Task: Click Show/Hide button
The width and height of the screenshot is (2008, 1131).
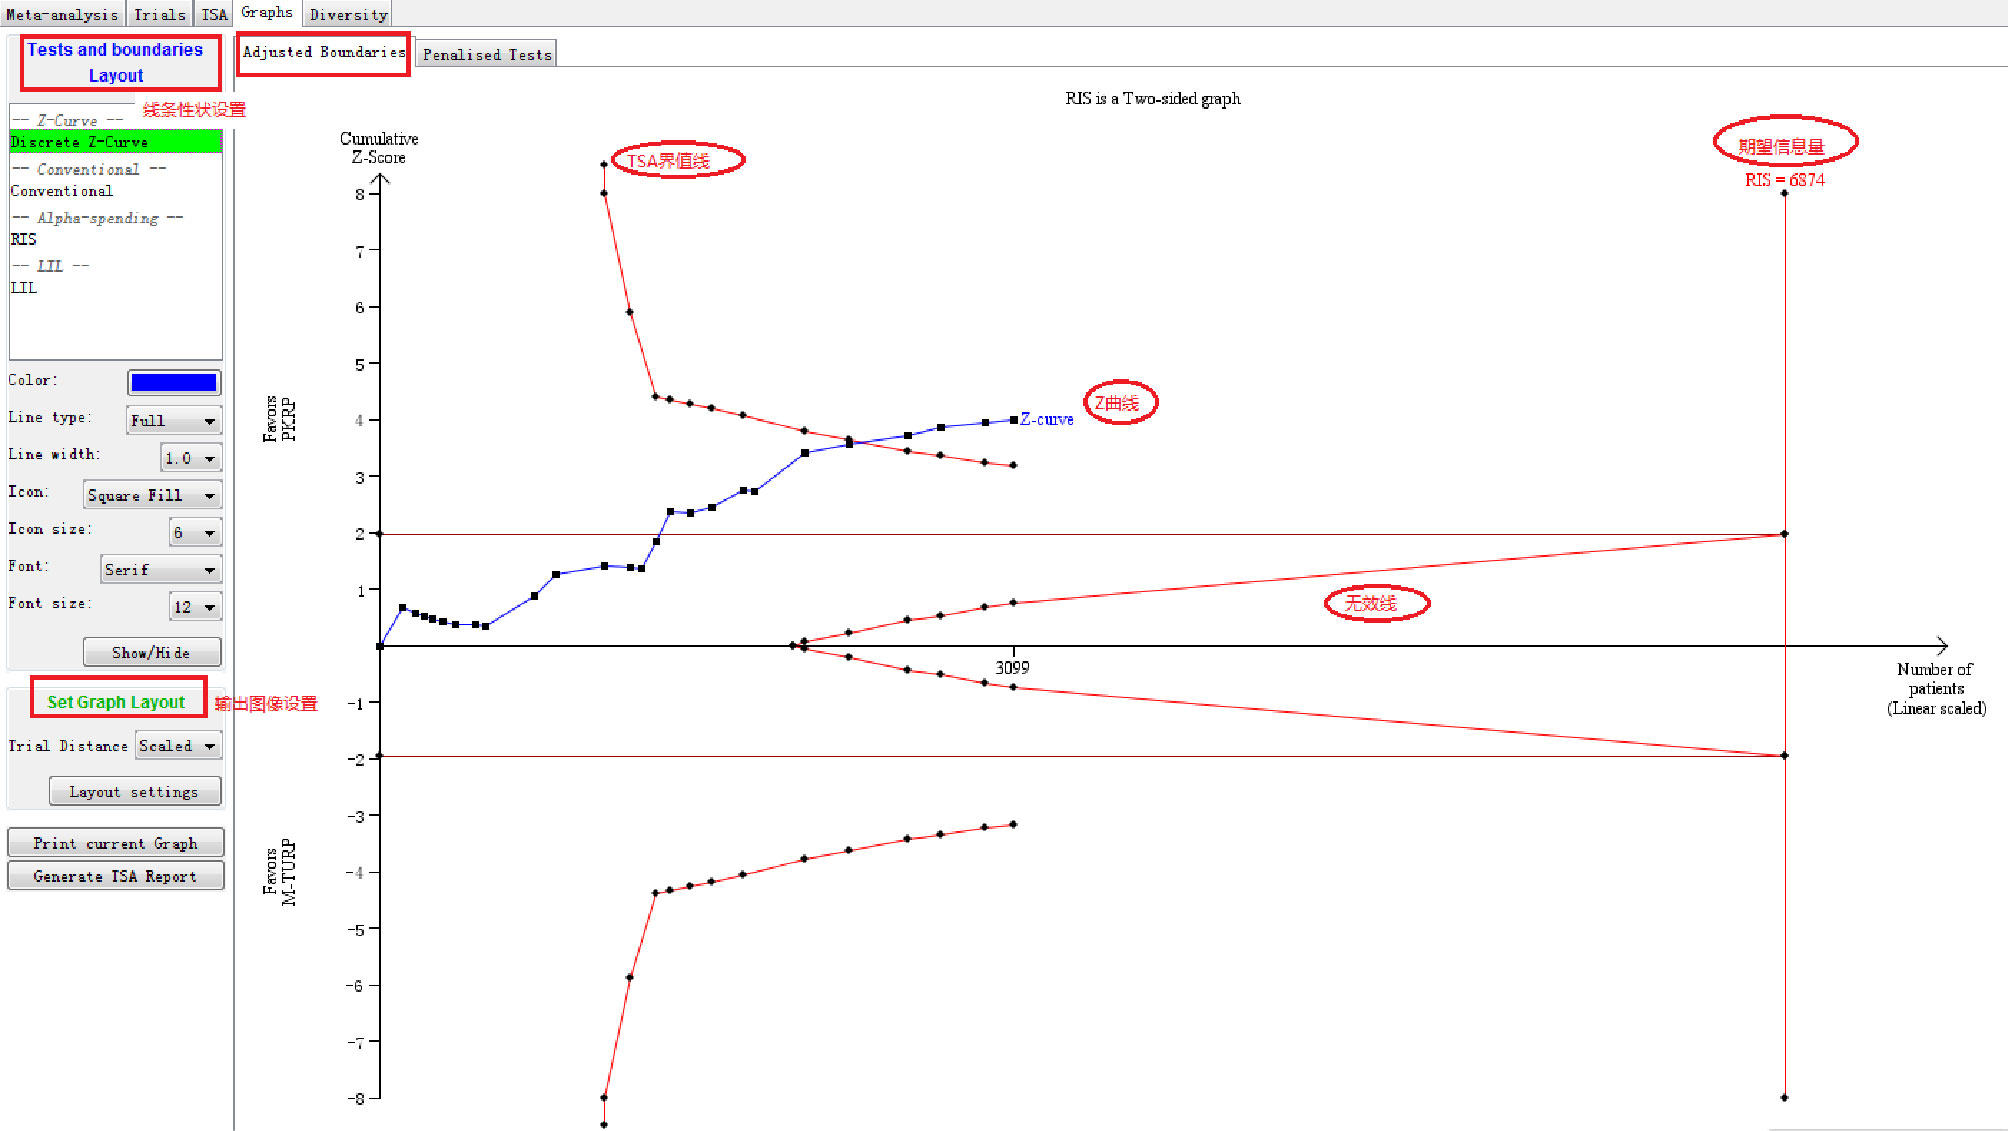Action: (151, 653)
